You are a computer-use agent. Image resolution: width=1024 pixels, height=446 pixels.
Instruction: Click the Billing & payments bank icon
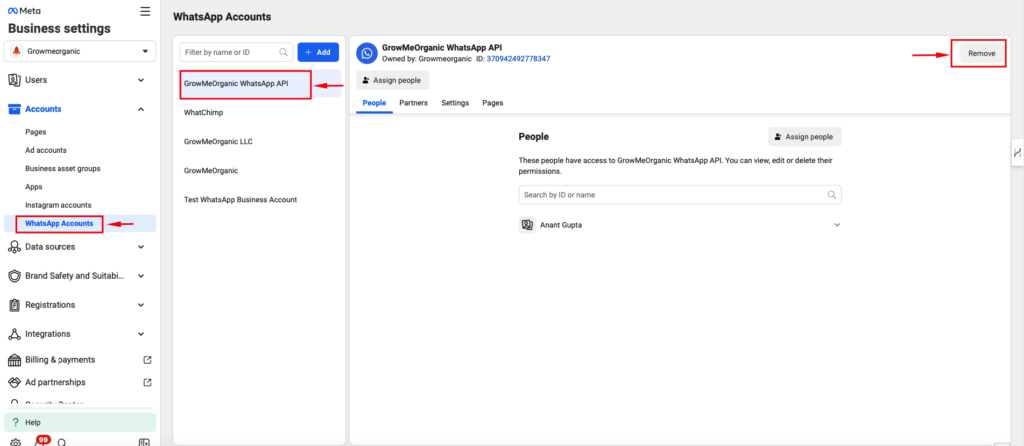click(14, 360)
